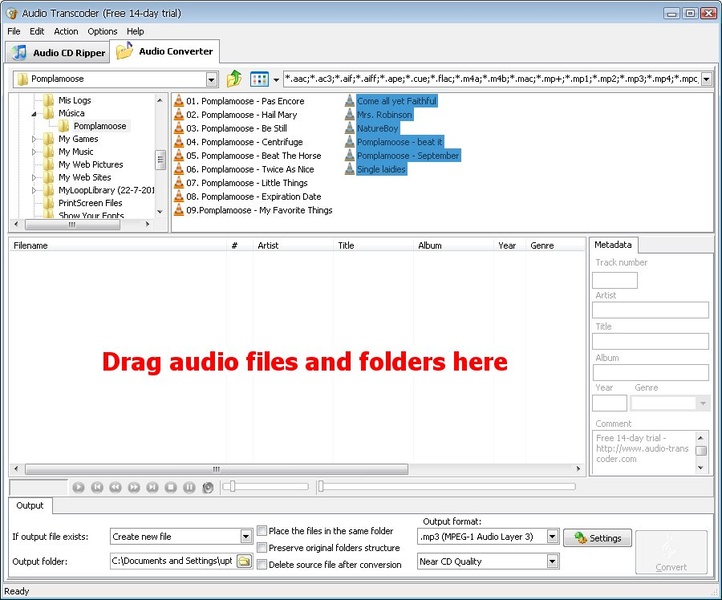Enable Delete source file after conversion
The image size is (722, 600).
[262, 564]
